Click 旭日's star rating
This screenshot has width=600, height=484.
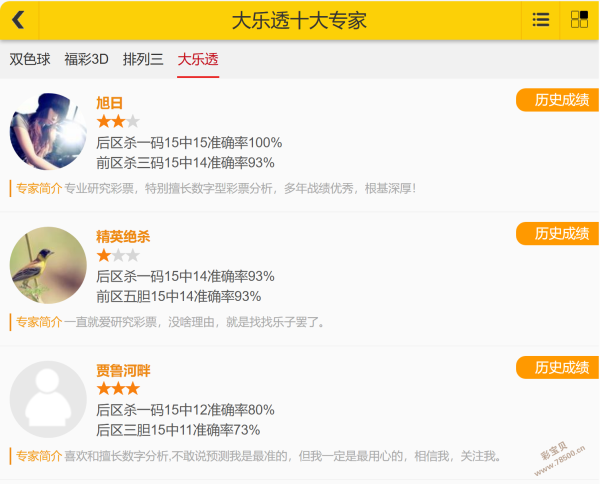point(118,122)
